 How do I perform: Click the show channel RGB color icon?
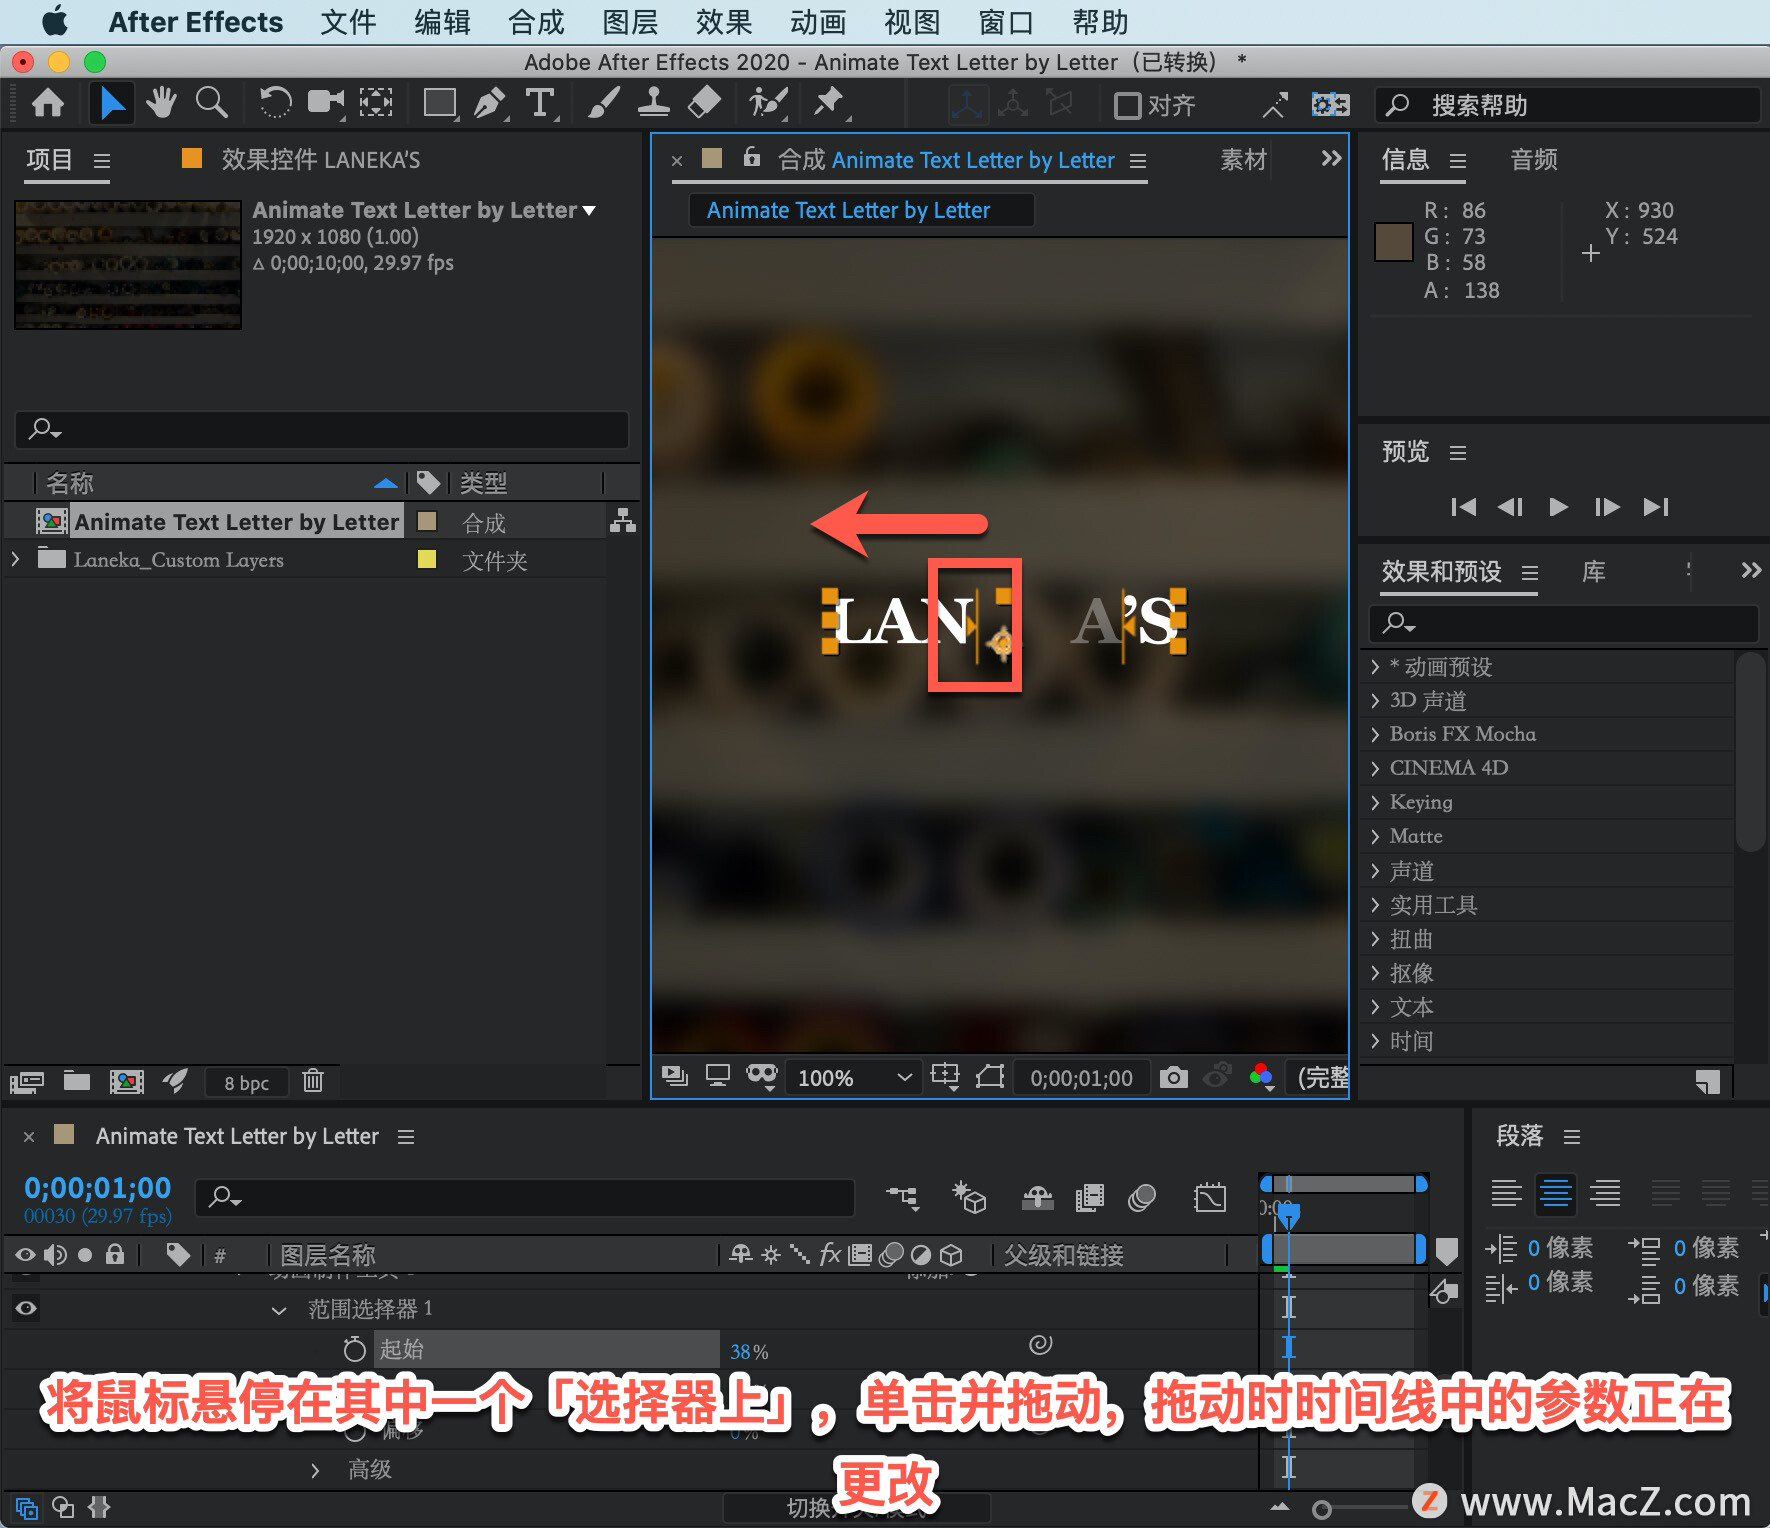1261,1077
